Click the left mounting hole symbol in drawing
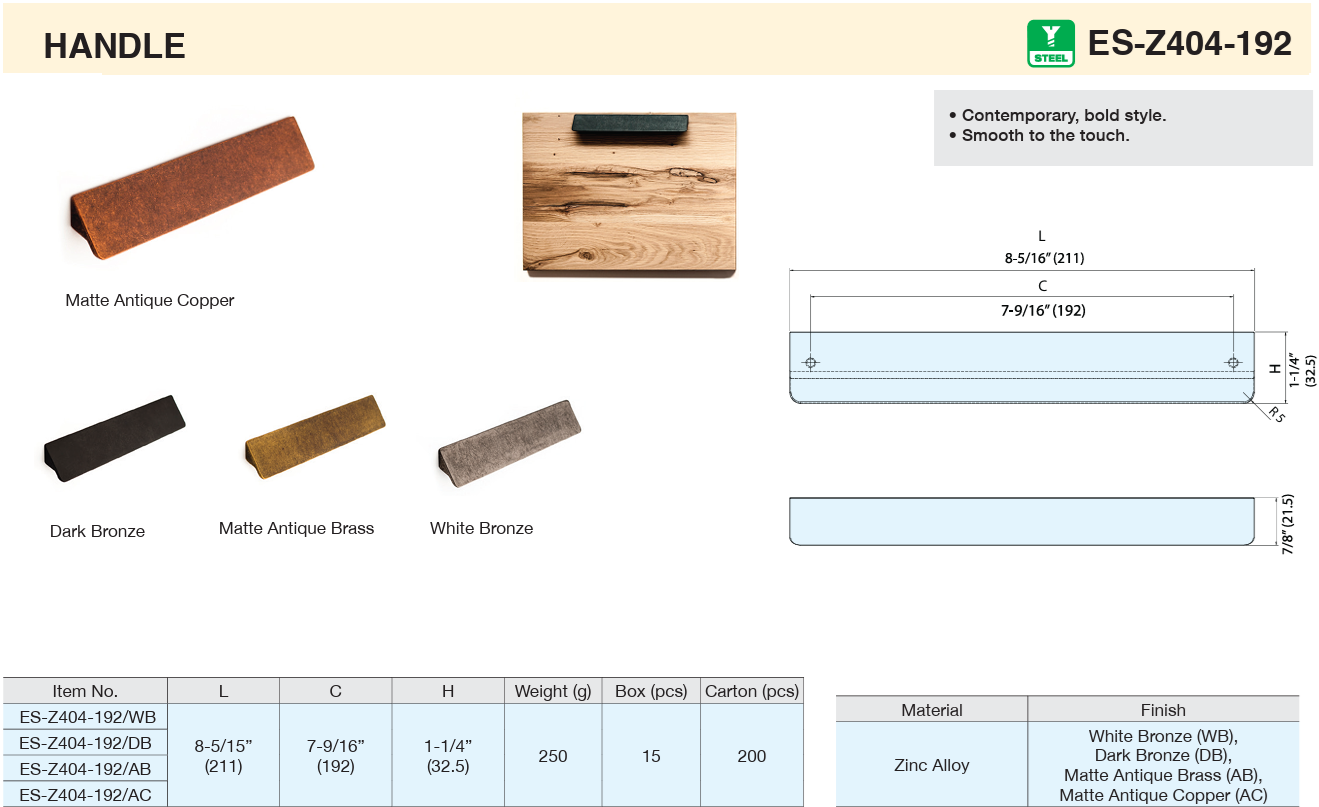Screen dimensions: 1319x807 [811, 362]
